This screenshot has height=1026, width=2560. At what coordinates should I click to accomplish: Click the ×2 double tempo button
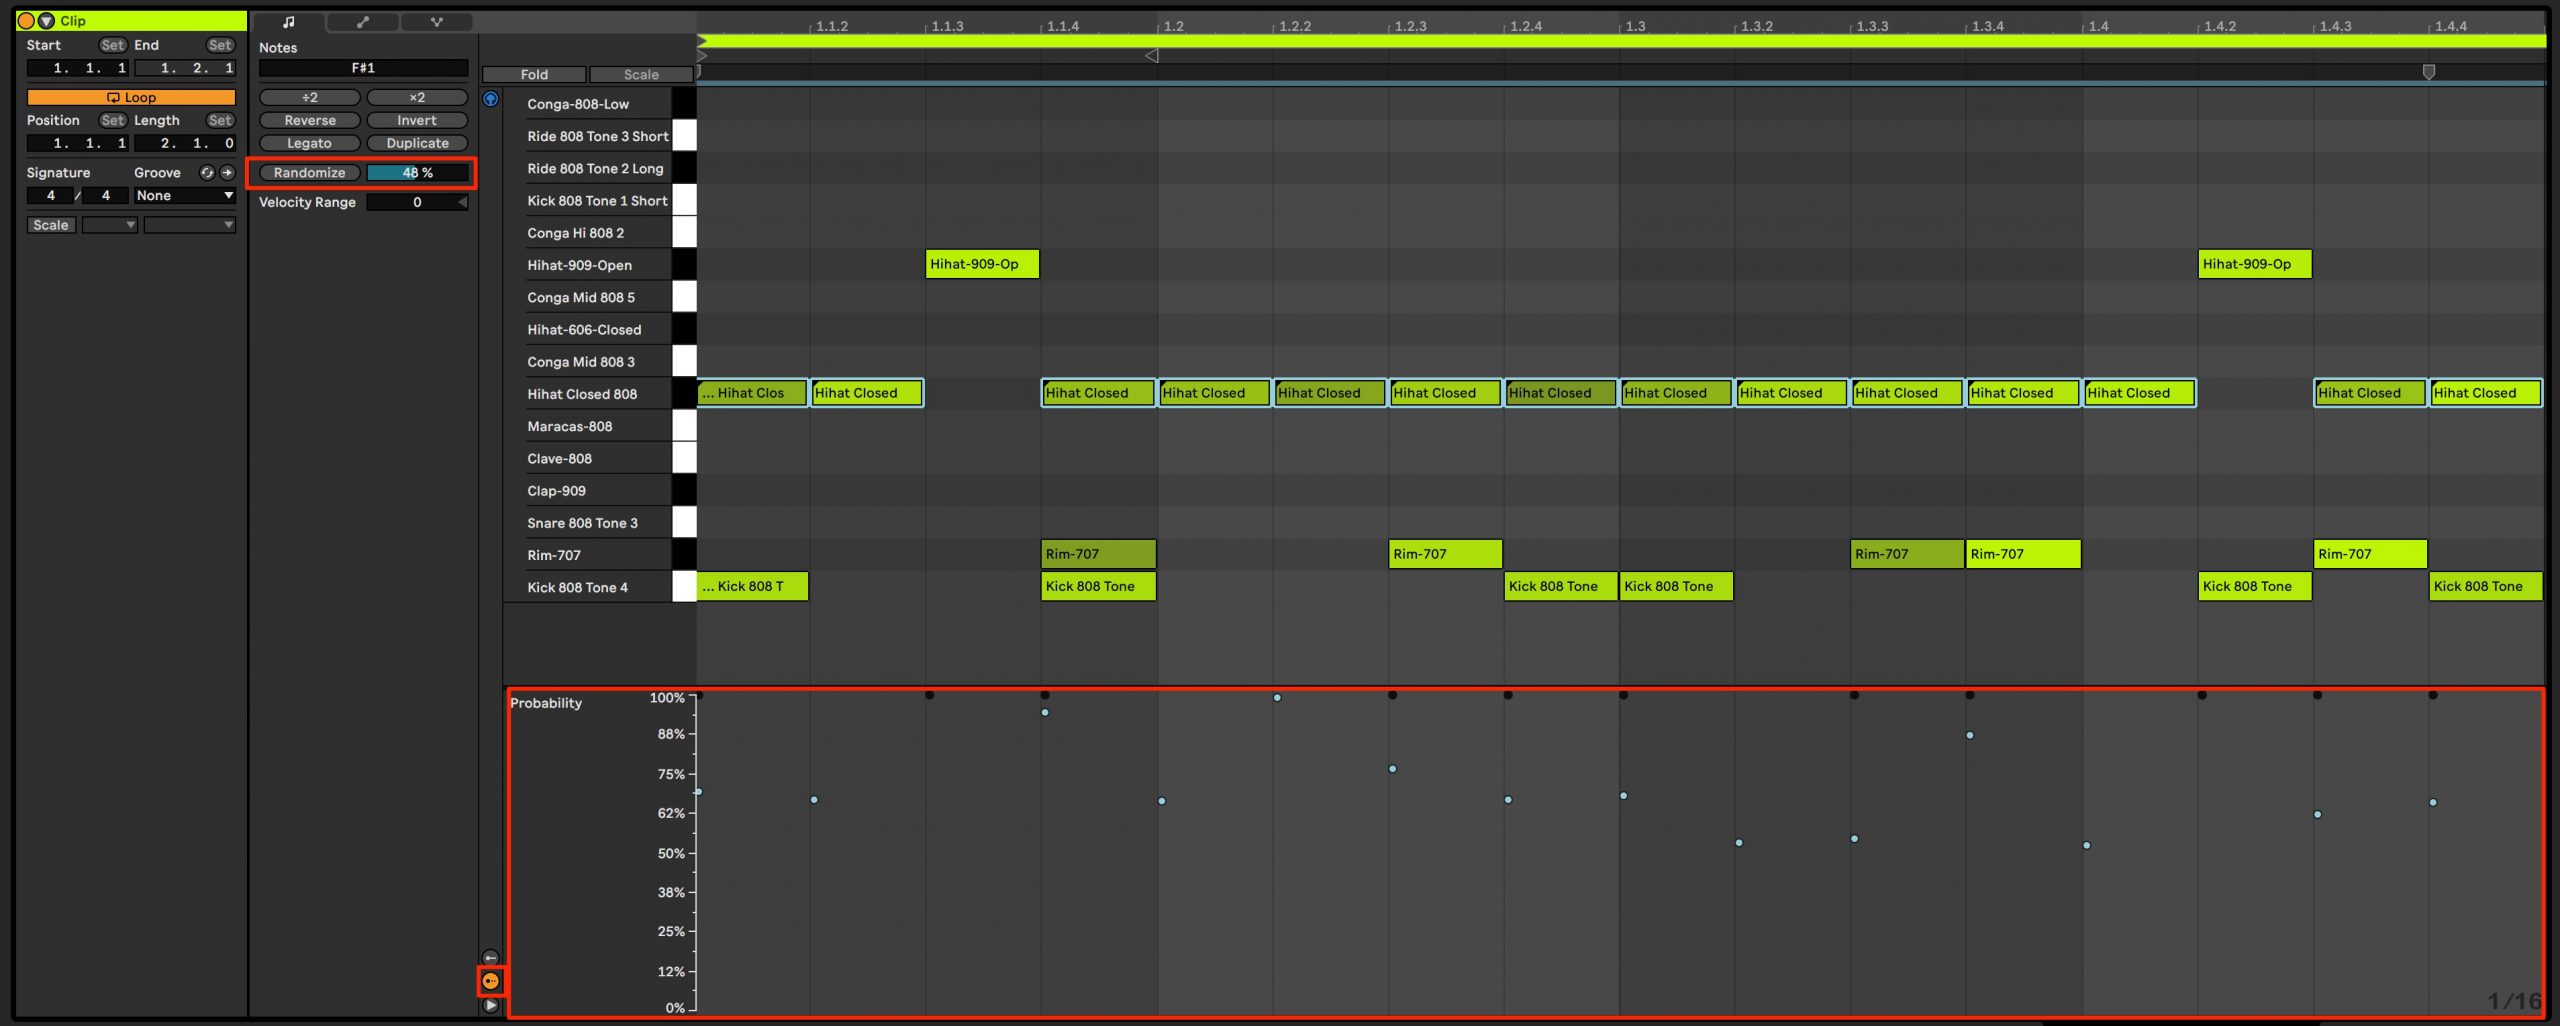[417, 97]
